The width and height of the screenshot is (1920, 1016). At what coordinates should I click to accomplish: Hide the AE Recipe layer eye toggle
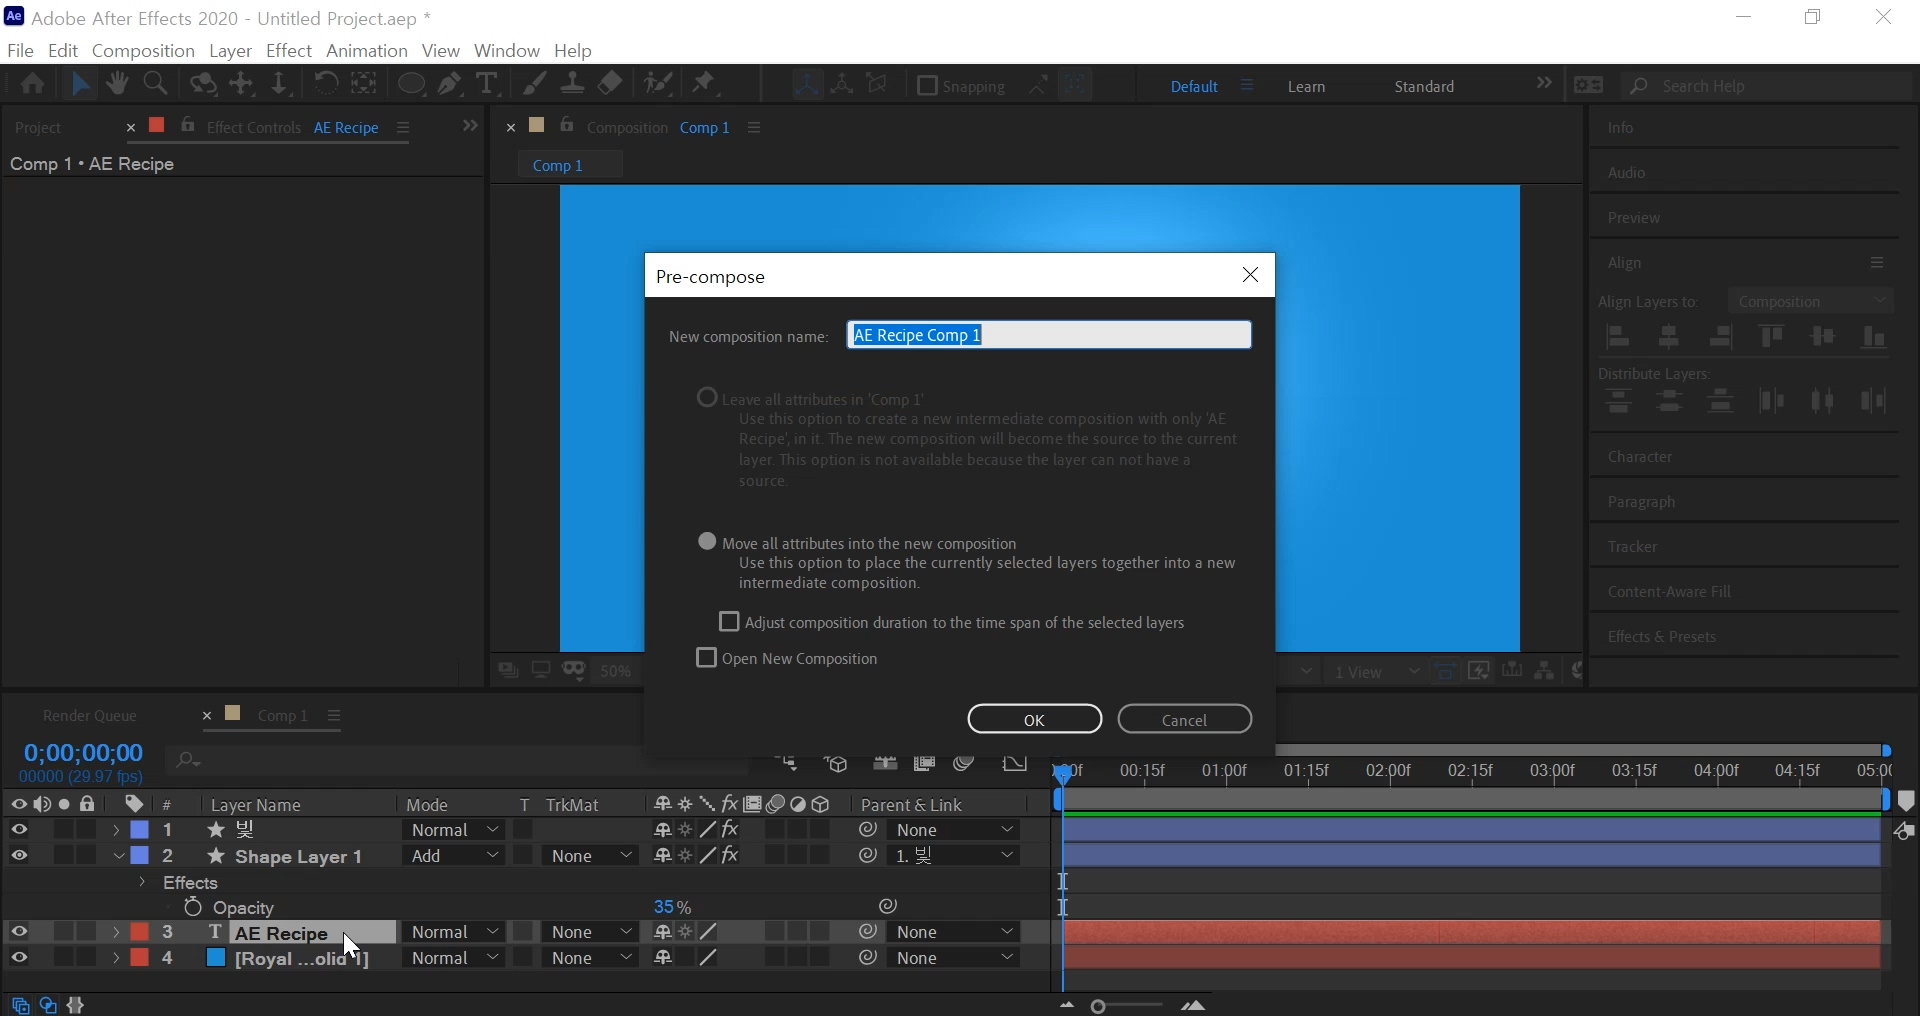19,932
